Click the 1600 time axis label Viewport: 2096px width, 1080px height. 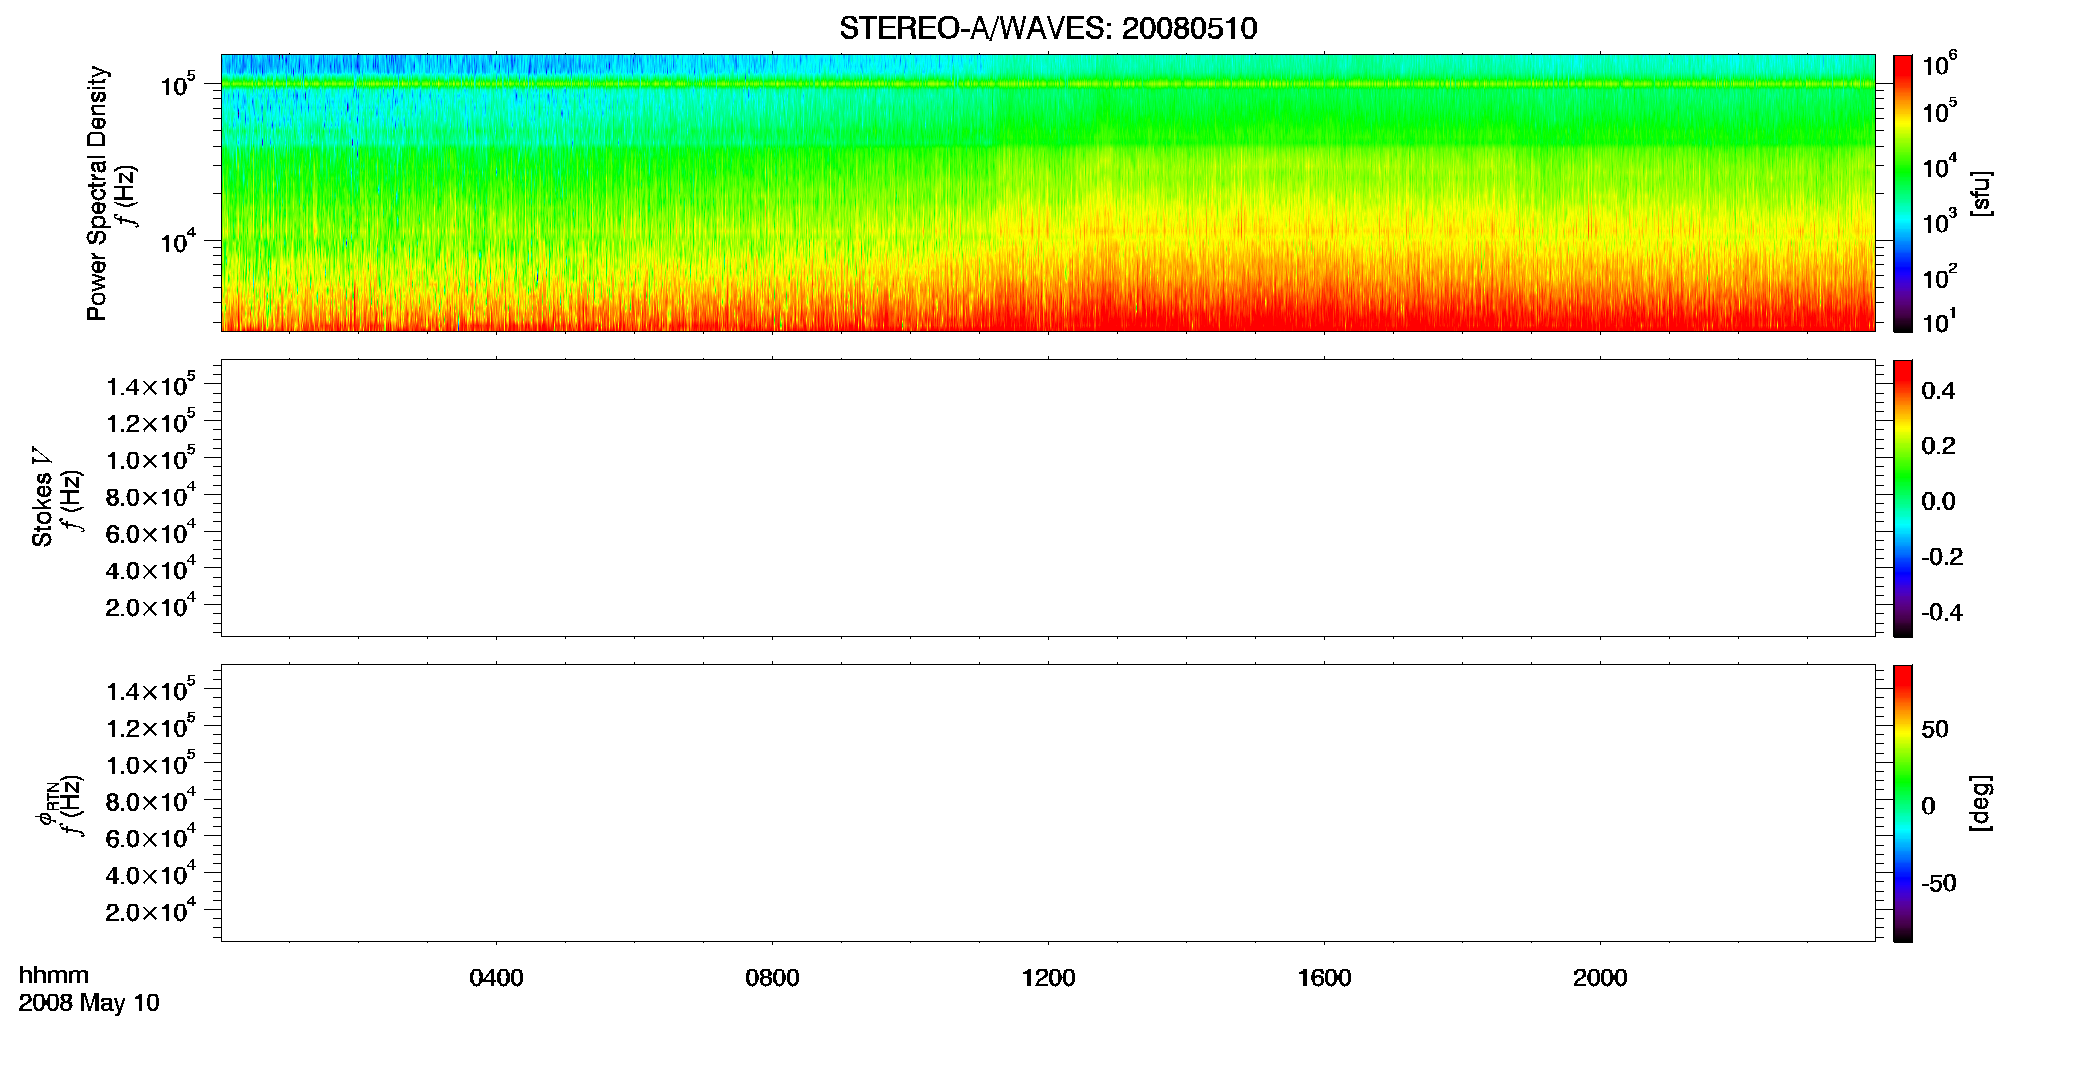(x=1324, y=978)
